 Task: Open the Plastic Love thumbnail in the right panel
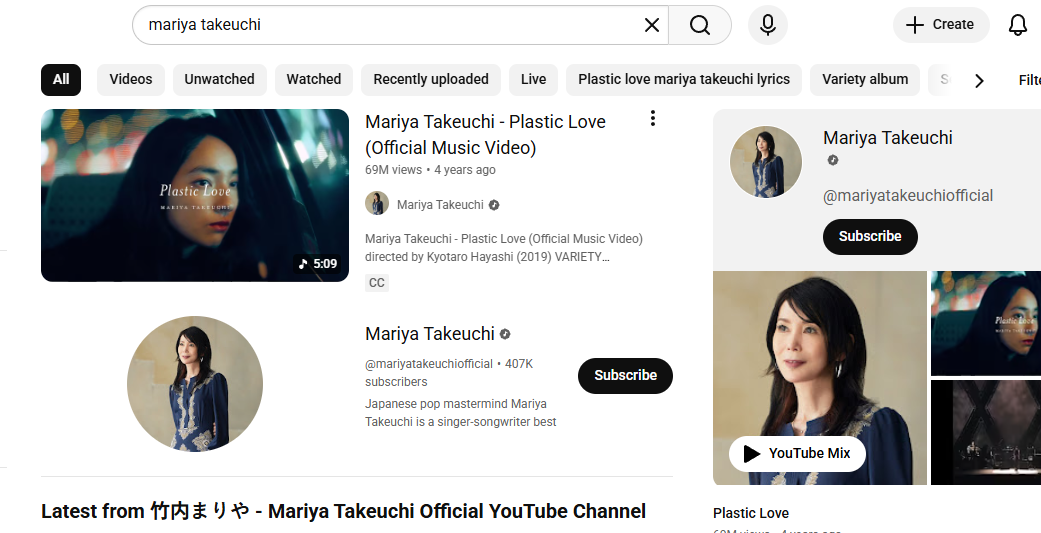coord(986,323)
